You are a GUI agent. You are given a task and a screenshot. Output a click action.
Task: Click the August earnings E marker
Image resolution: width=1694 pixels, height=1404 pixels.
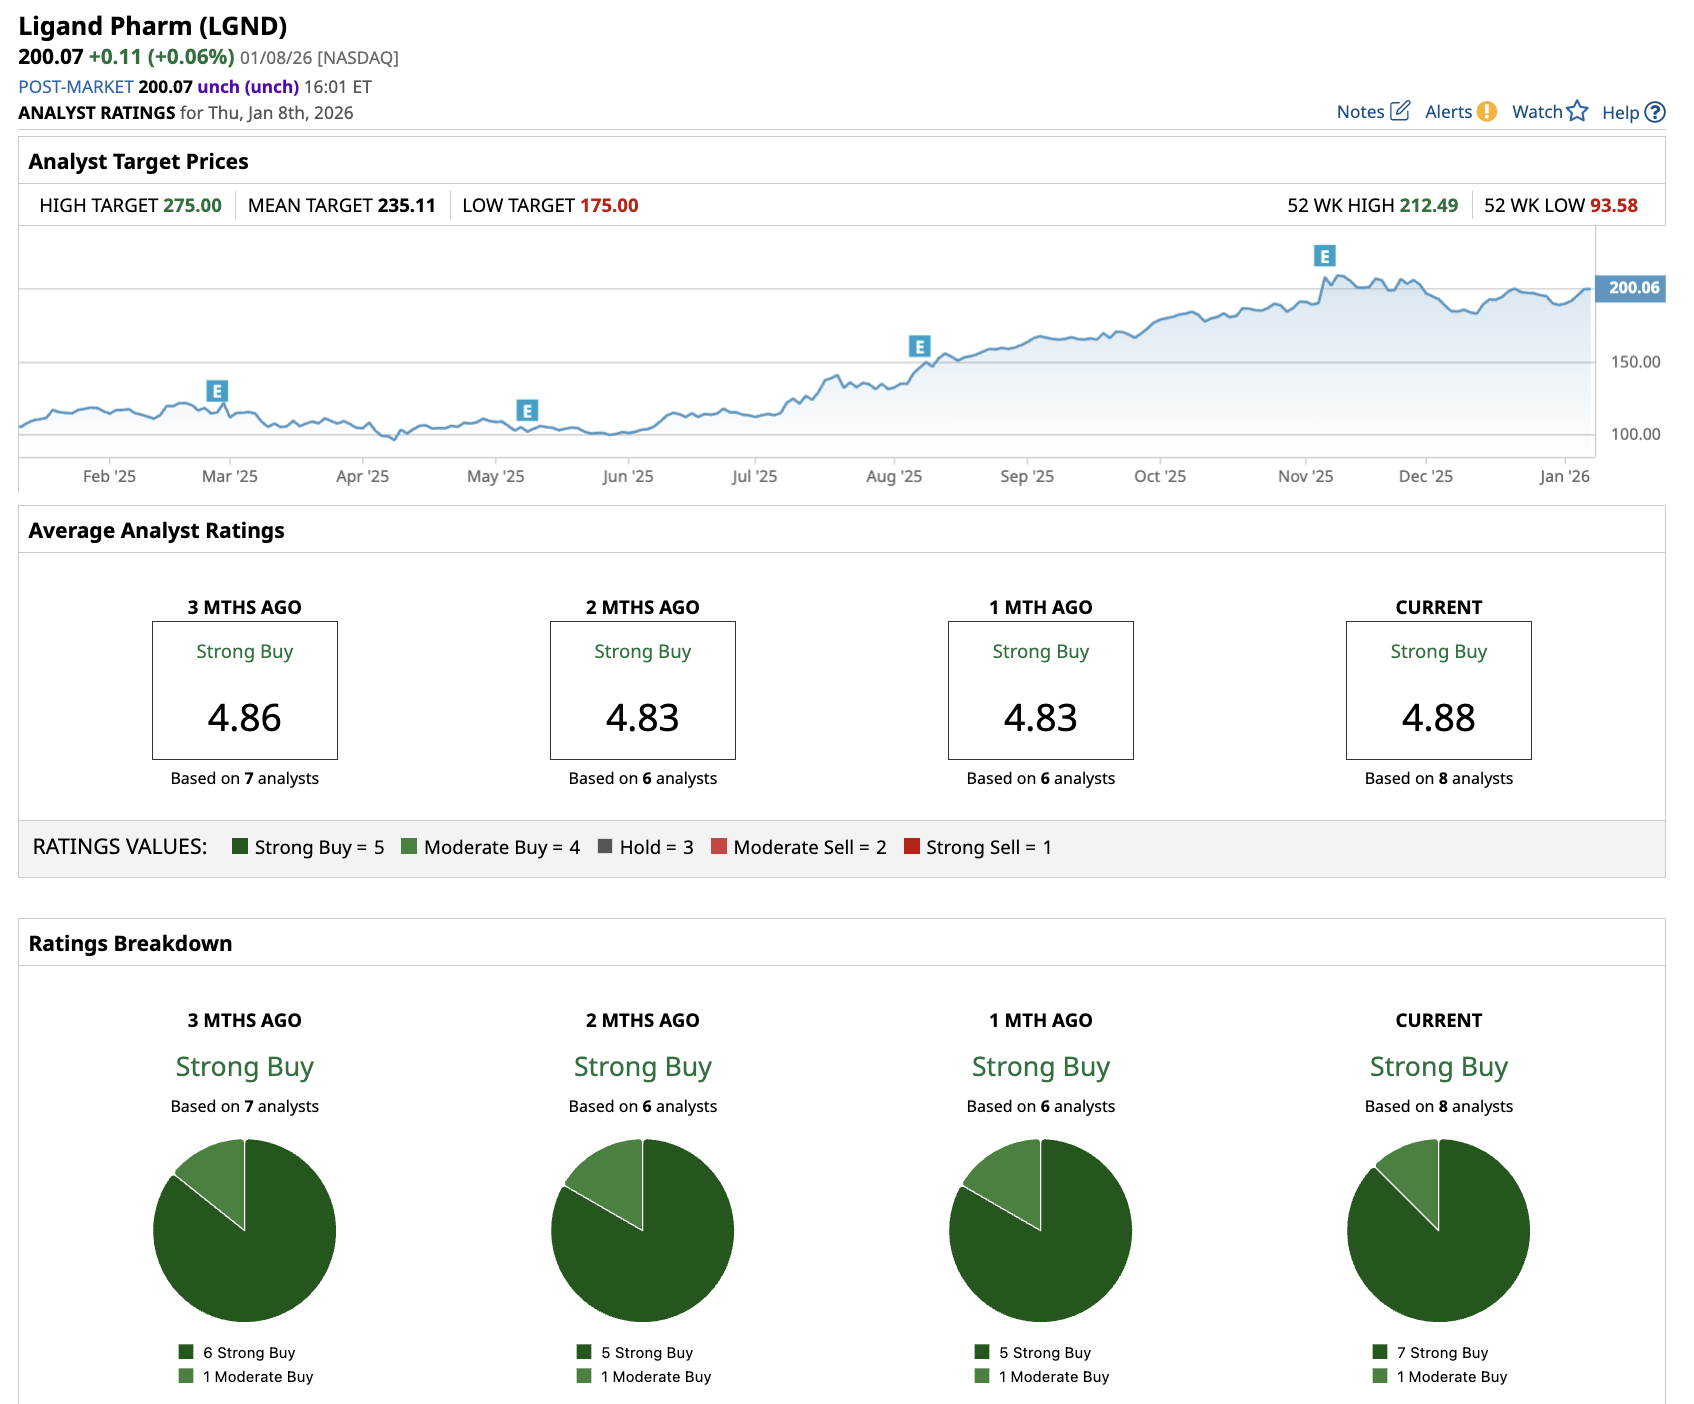coord(919,346)
